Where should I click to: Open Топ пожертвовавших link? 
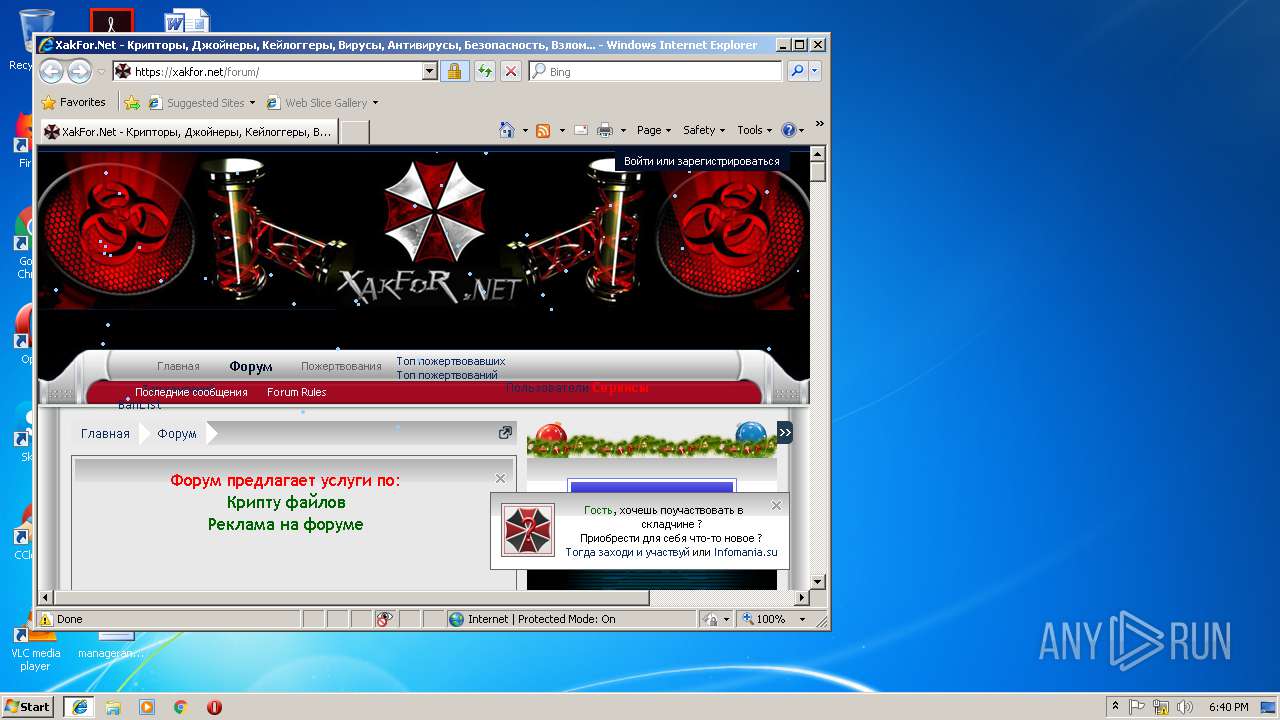[x=451, y=361]
